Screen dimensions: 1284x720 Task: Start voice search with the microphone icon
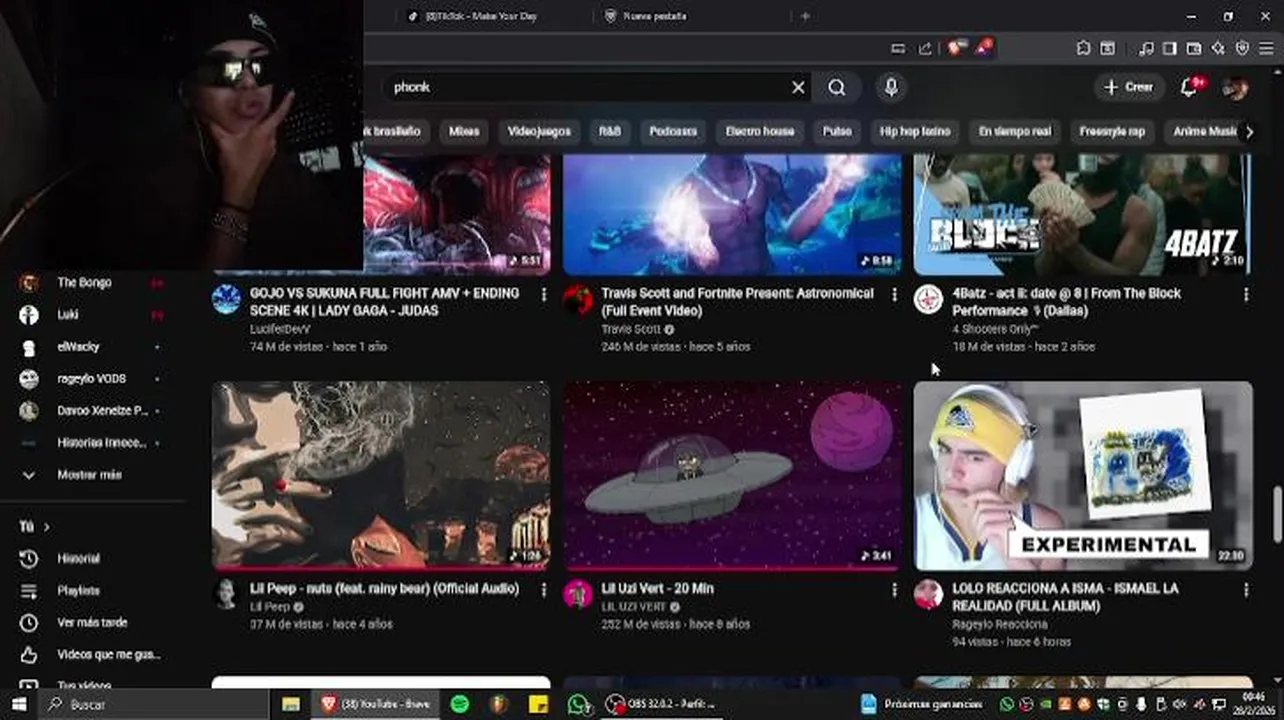891,88
